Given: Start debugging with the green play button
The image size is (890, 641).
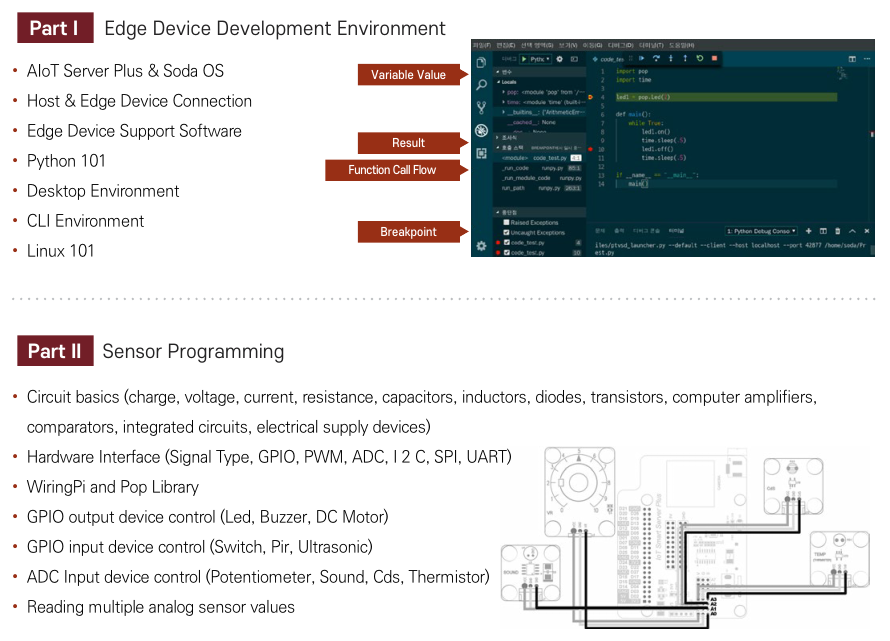Looking at the screenshot, I should [524, 59].
